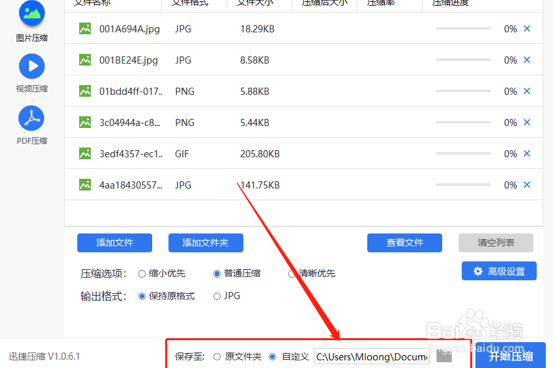Screen dimensions: 556x368
Task: Click the version label 迅捷压缩 V1.0.6.1
Action: point(44,356)
